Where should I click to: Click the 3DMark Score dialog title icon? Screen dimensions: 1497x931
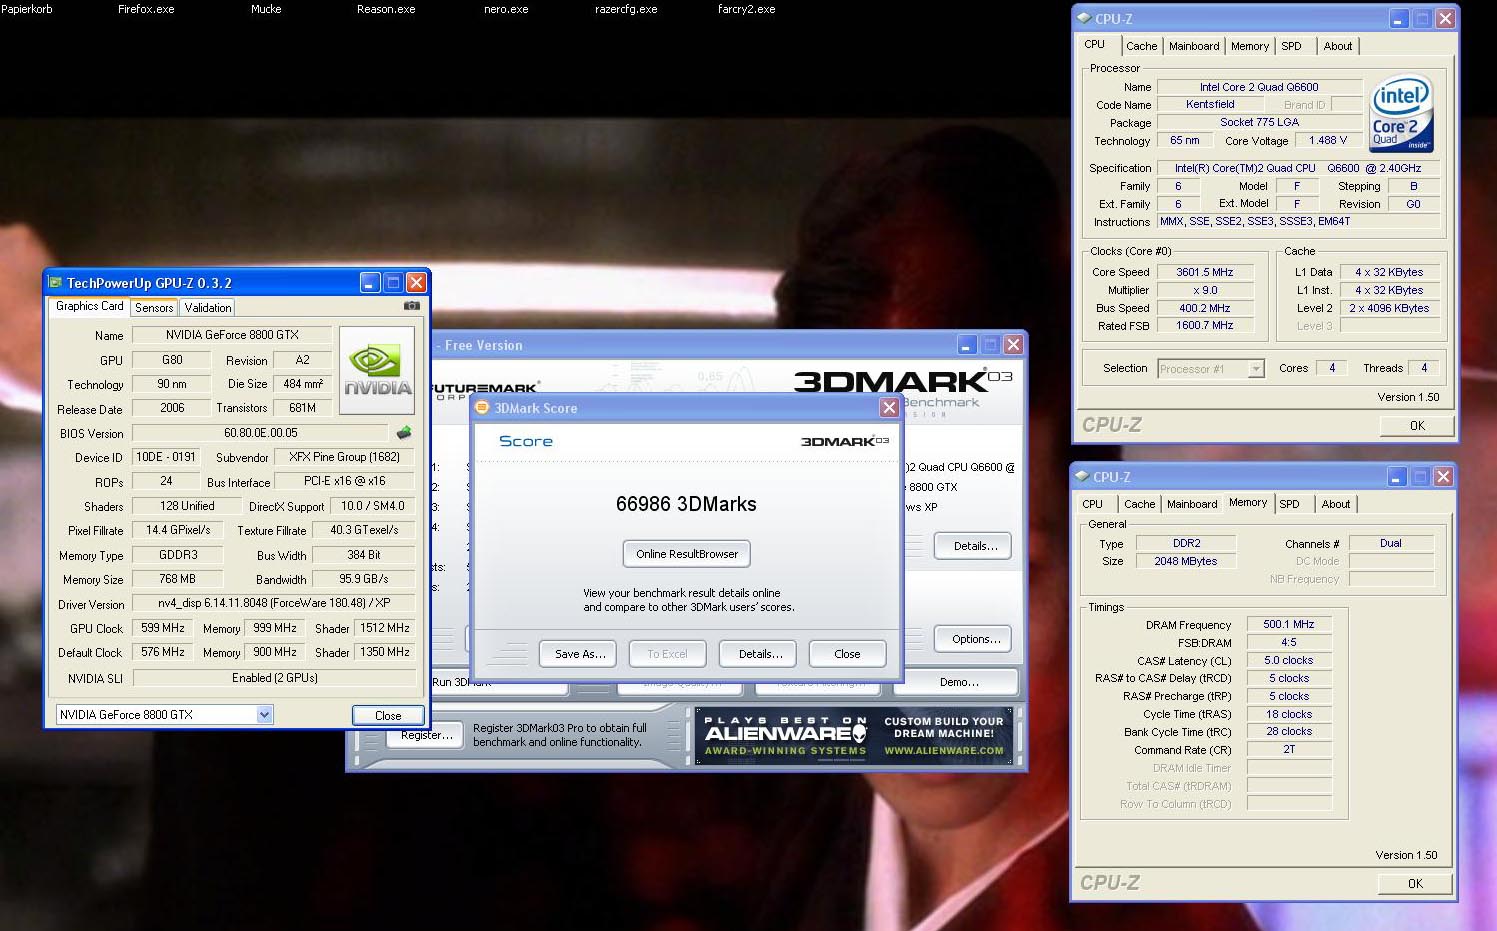click(482, 408)
